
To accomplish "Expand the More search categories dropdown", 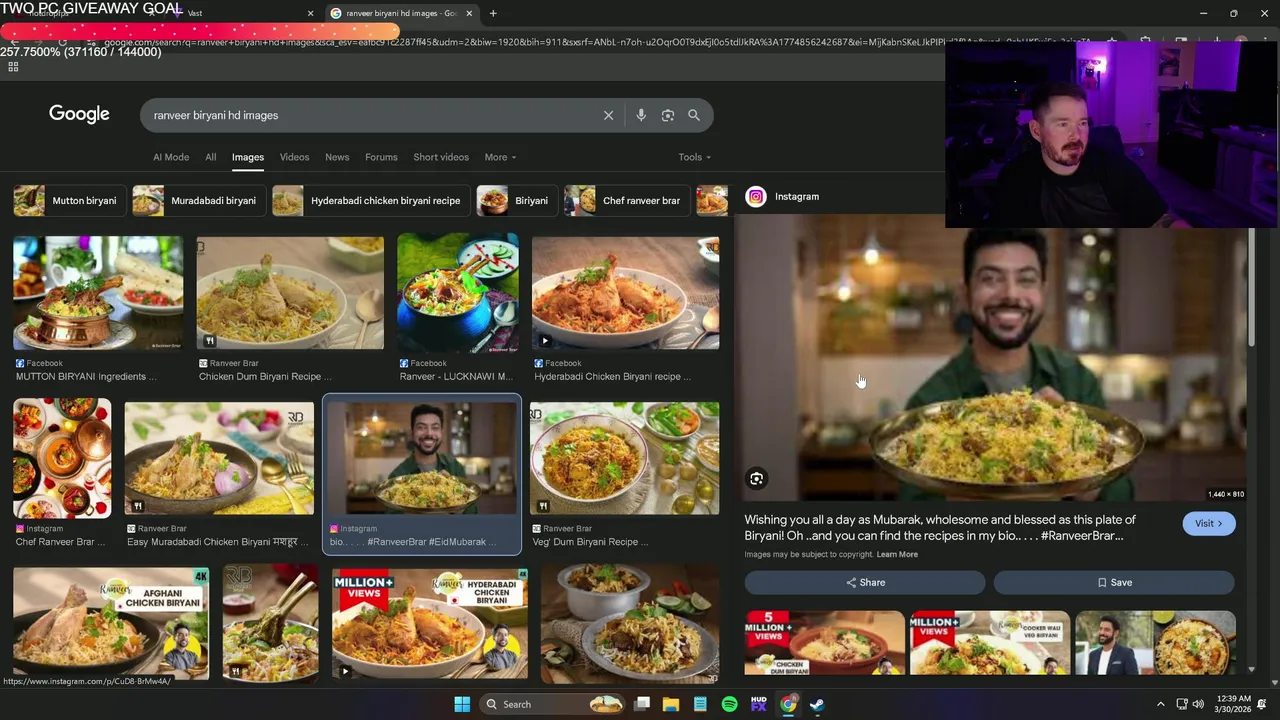I will click(x=501, y=157).
